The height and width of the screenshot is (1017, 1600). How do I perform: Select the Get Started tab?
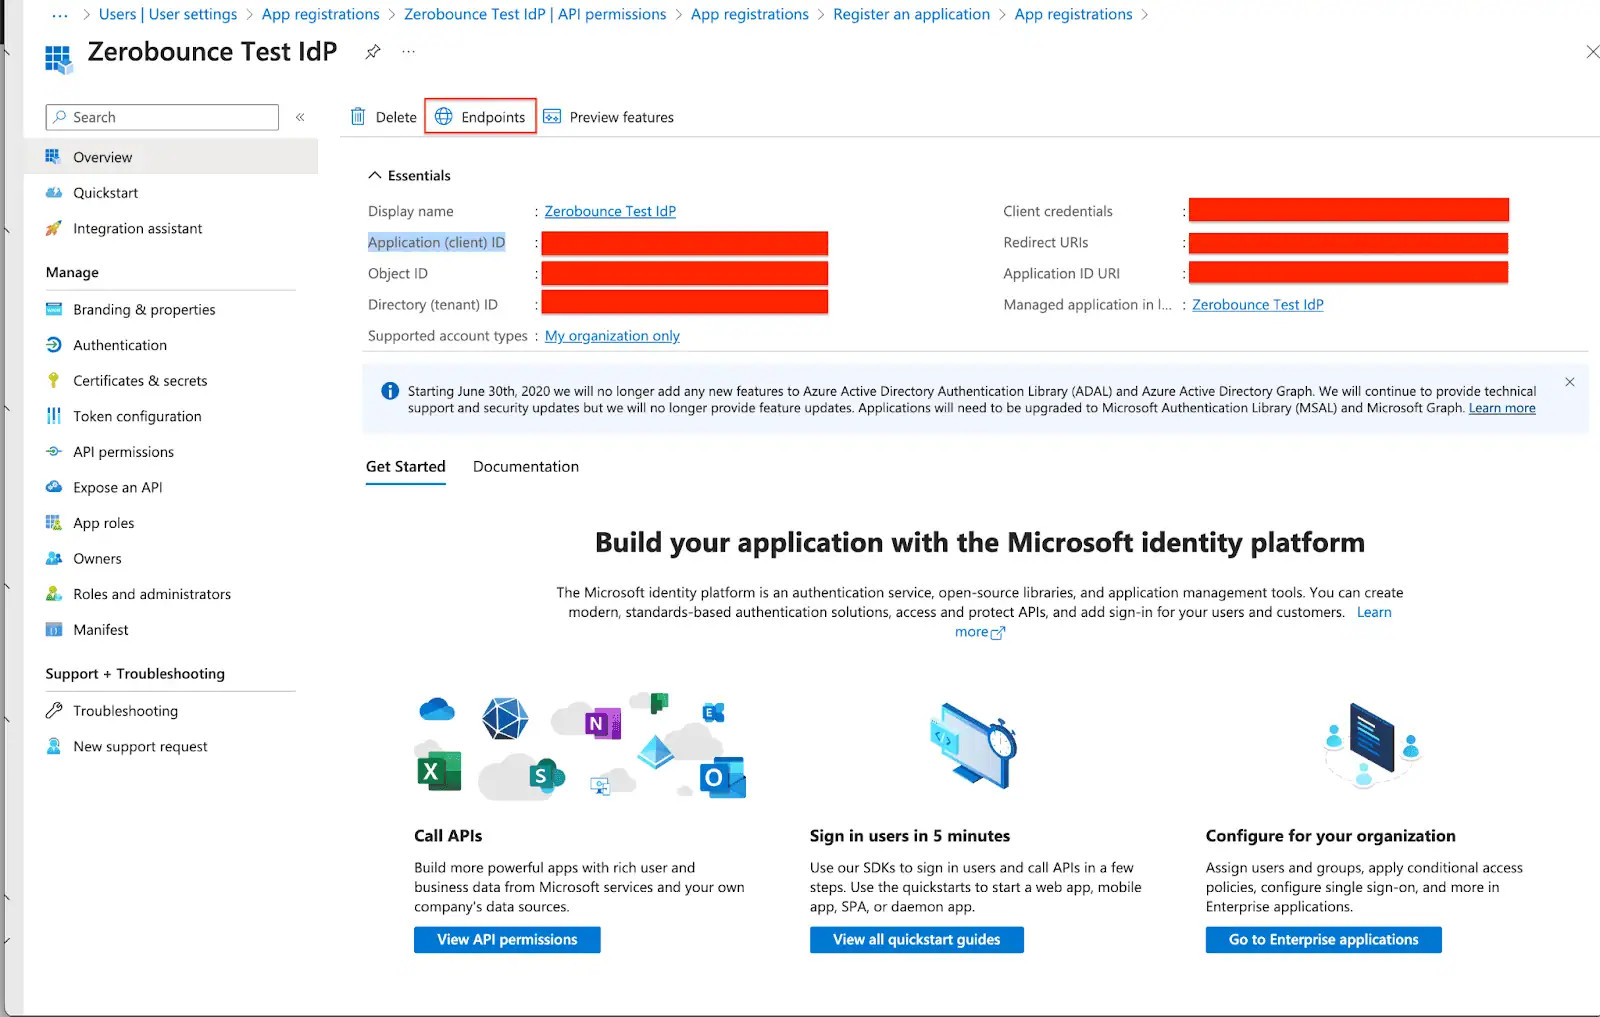[x=405, y=466]
